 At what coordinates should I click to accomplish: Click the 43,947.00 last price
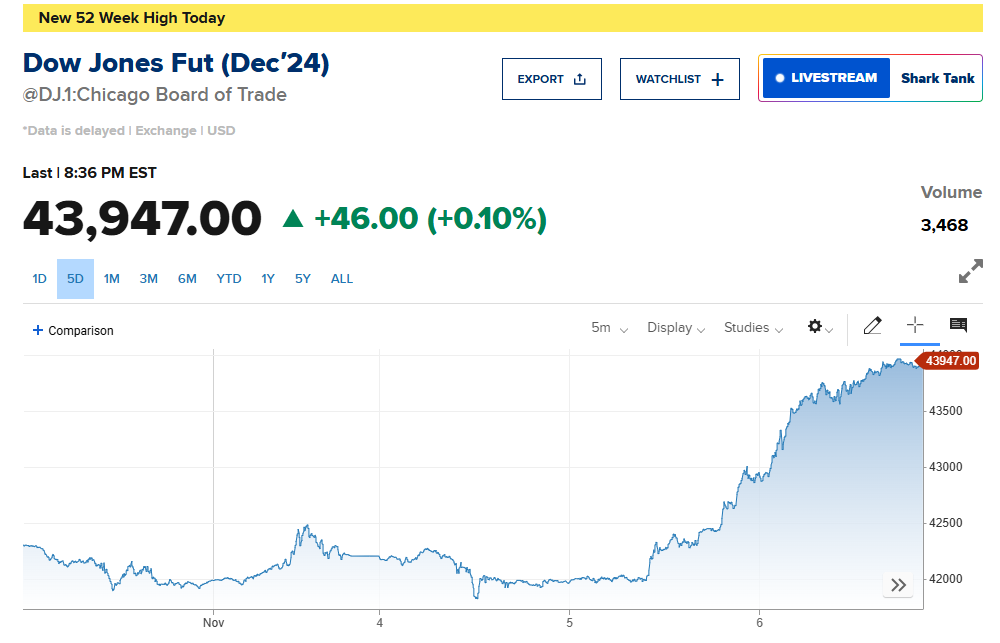[x=142, y=218]
